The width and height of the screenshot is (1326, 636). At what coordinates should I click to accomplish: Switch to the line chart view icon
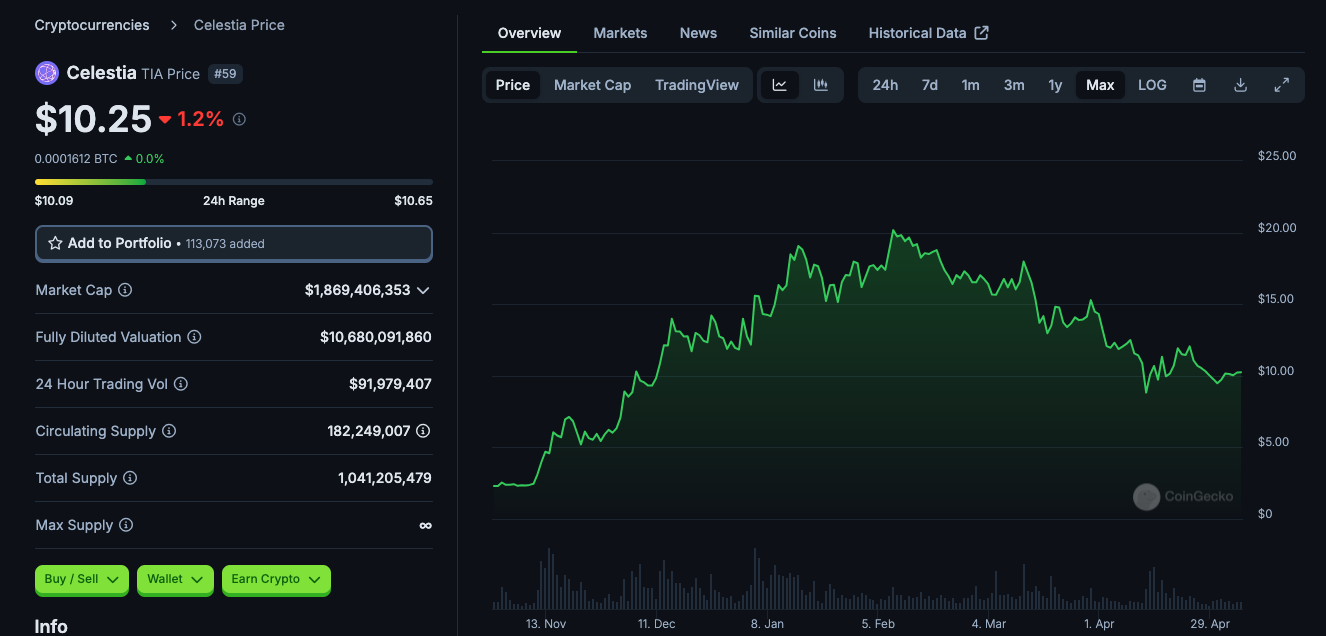[x=780, y=85]
